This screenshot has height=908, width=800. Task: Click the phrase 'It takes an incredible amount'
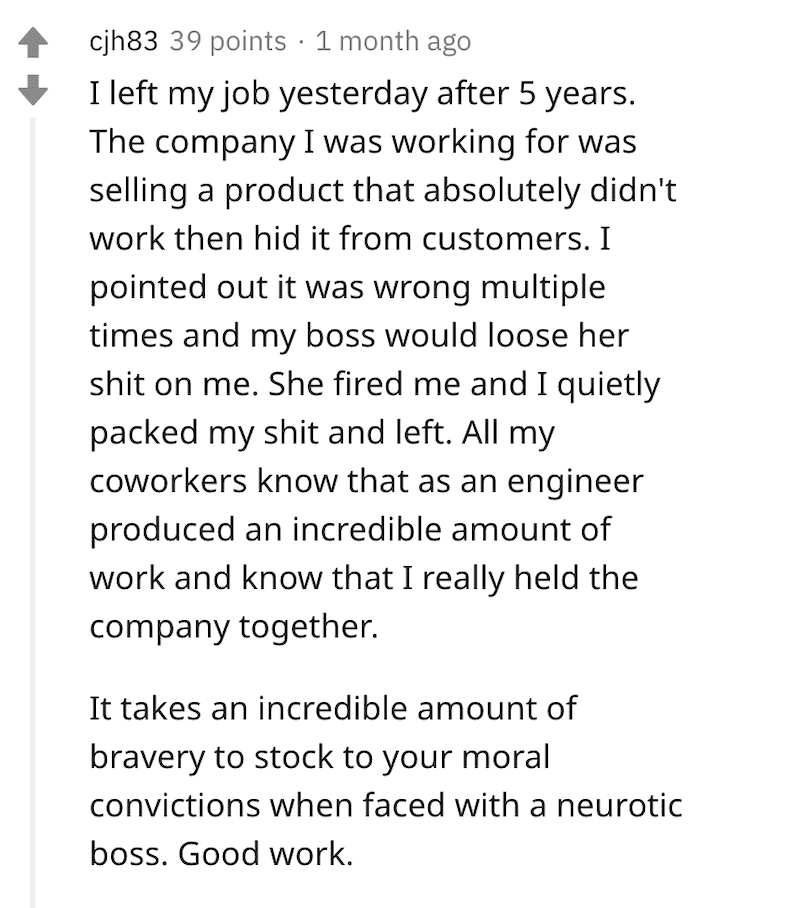click(x=333, y=708)
